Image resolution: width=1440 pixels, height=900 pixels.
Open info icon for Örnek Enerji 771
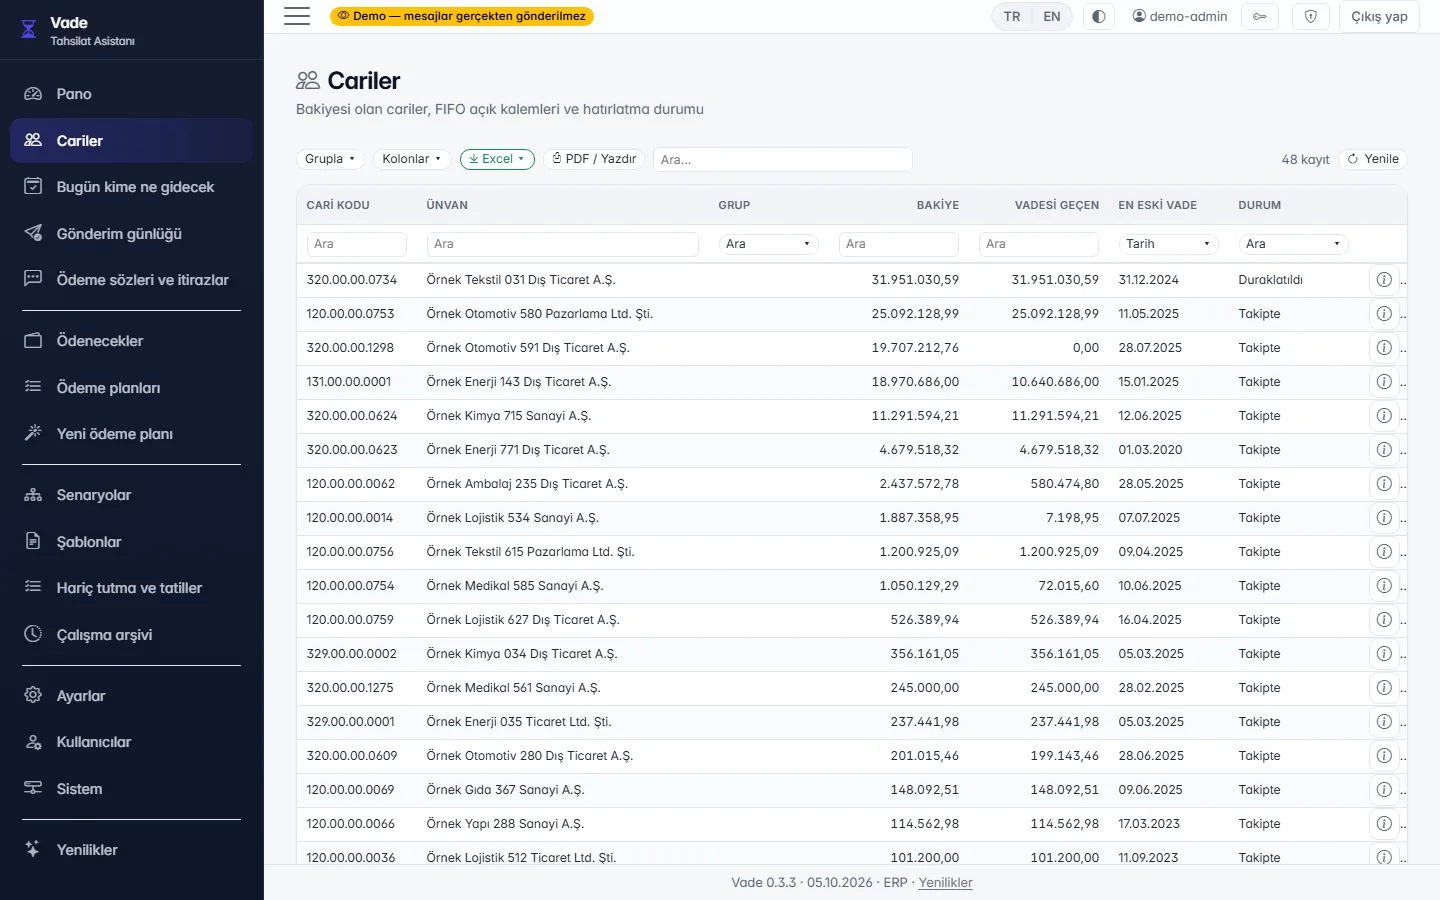tap(1384, 450)
